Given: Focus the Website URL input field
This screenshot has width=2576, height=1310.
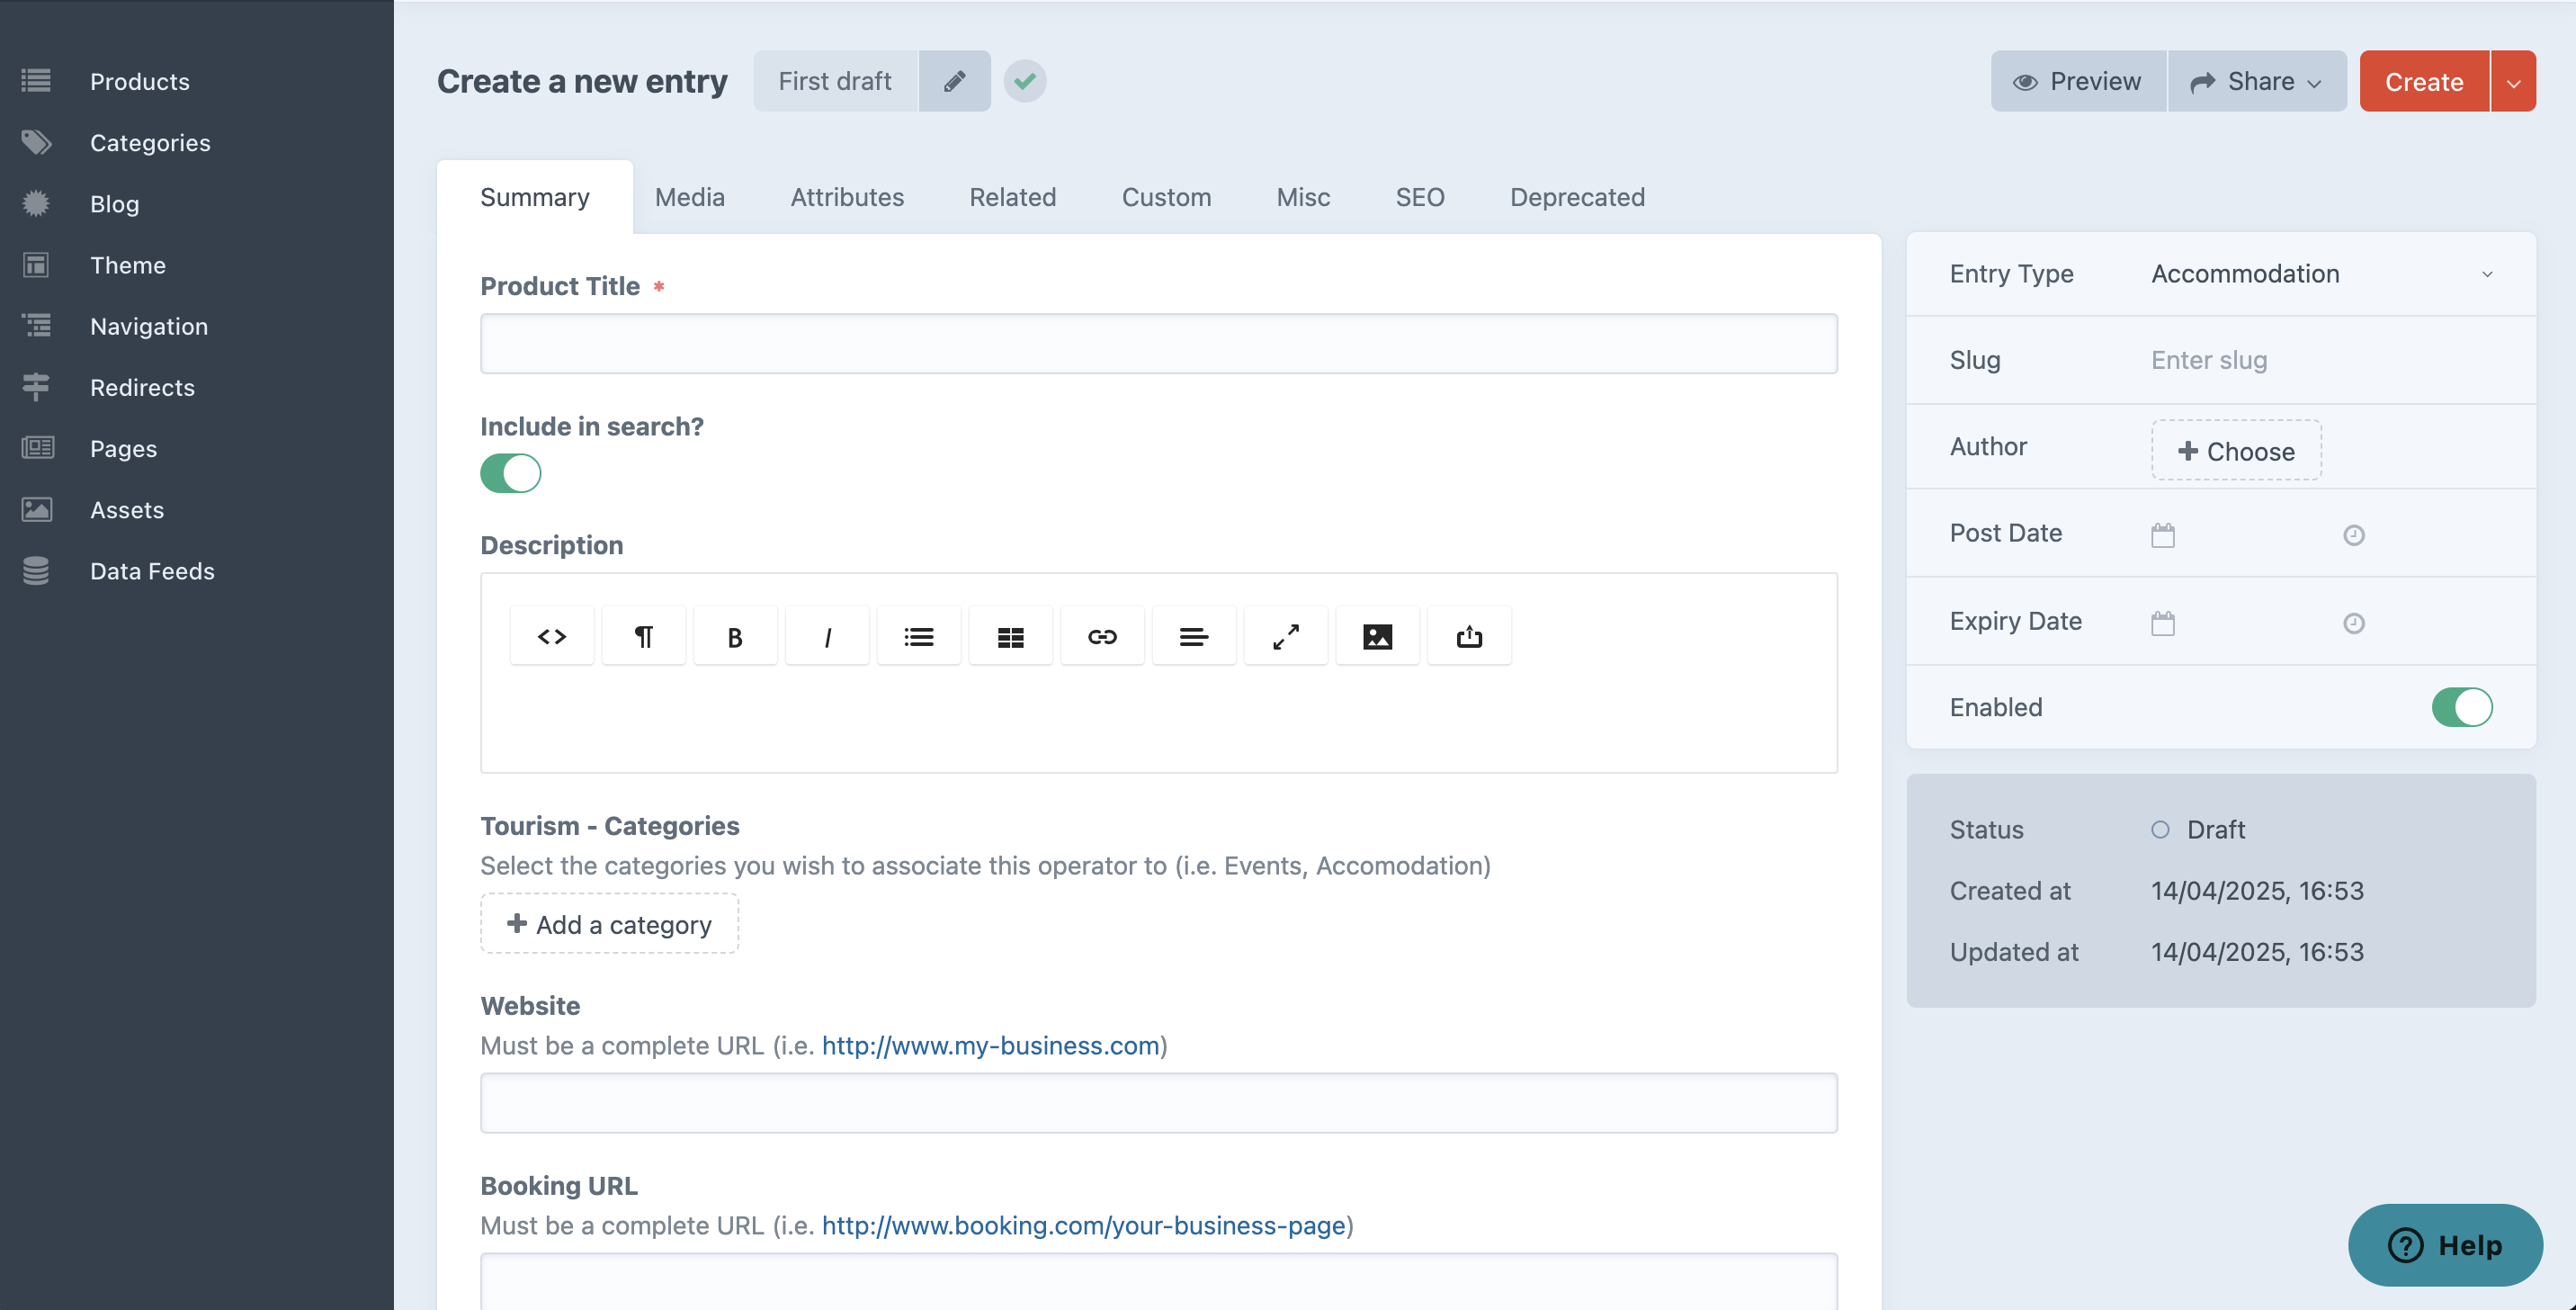Looking at the screenshot, I should tap(1159, 1103).
